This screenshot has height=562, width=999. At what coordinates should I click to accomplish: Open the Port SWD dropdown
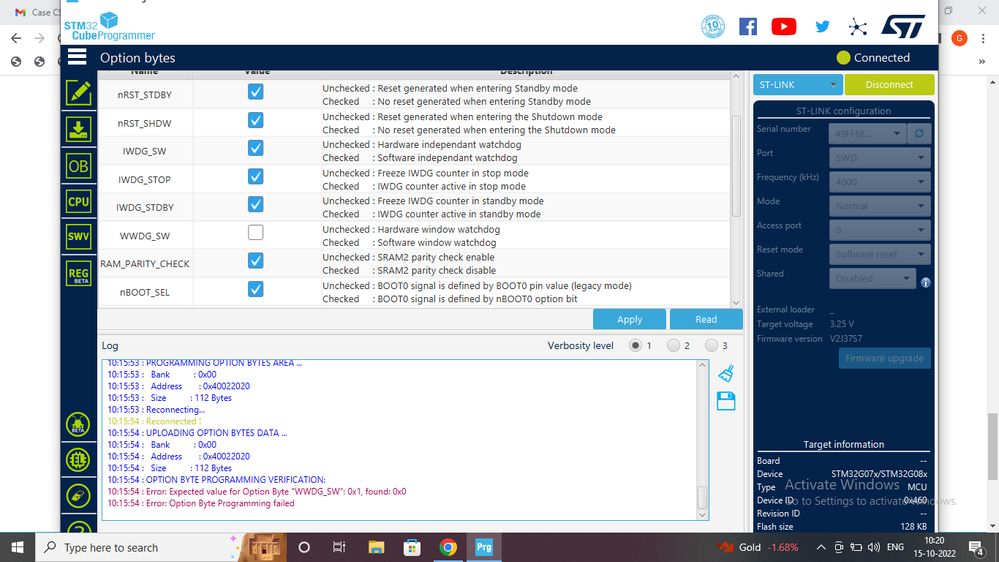[x=879, y=157]
